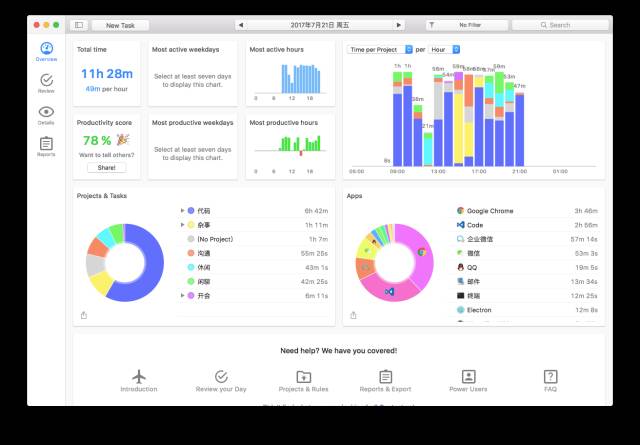Open the No Filter dropdown

click(467, 25)
